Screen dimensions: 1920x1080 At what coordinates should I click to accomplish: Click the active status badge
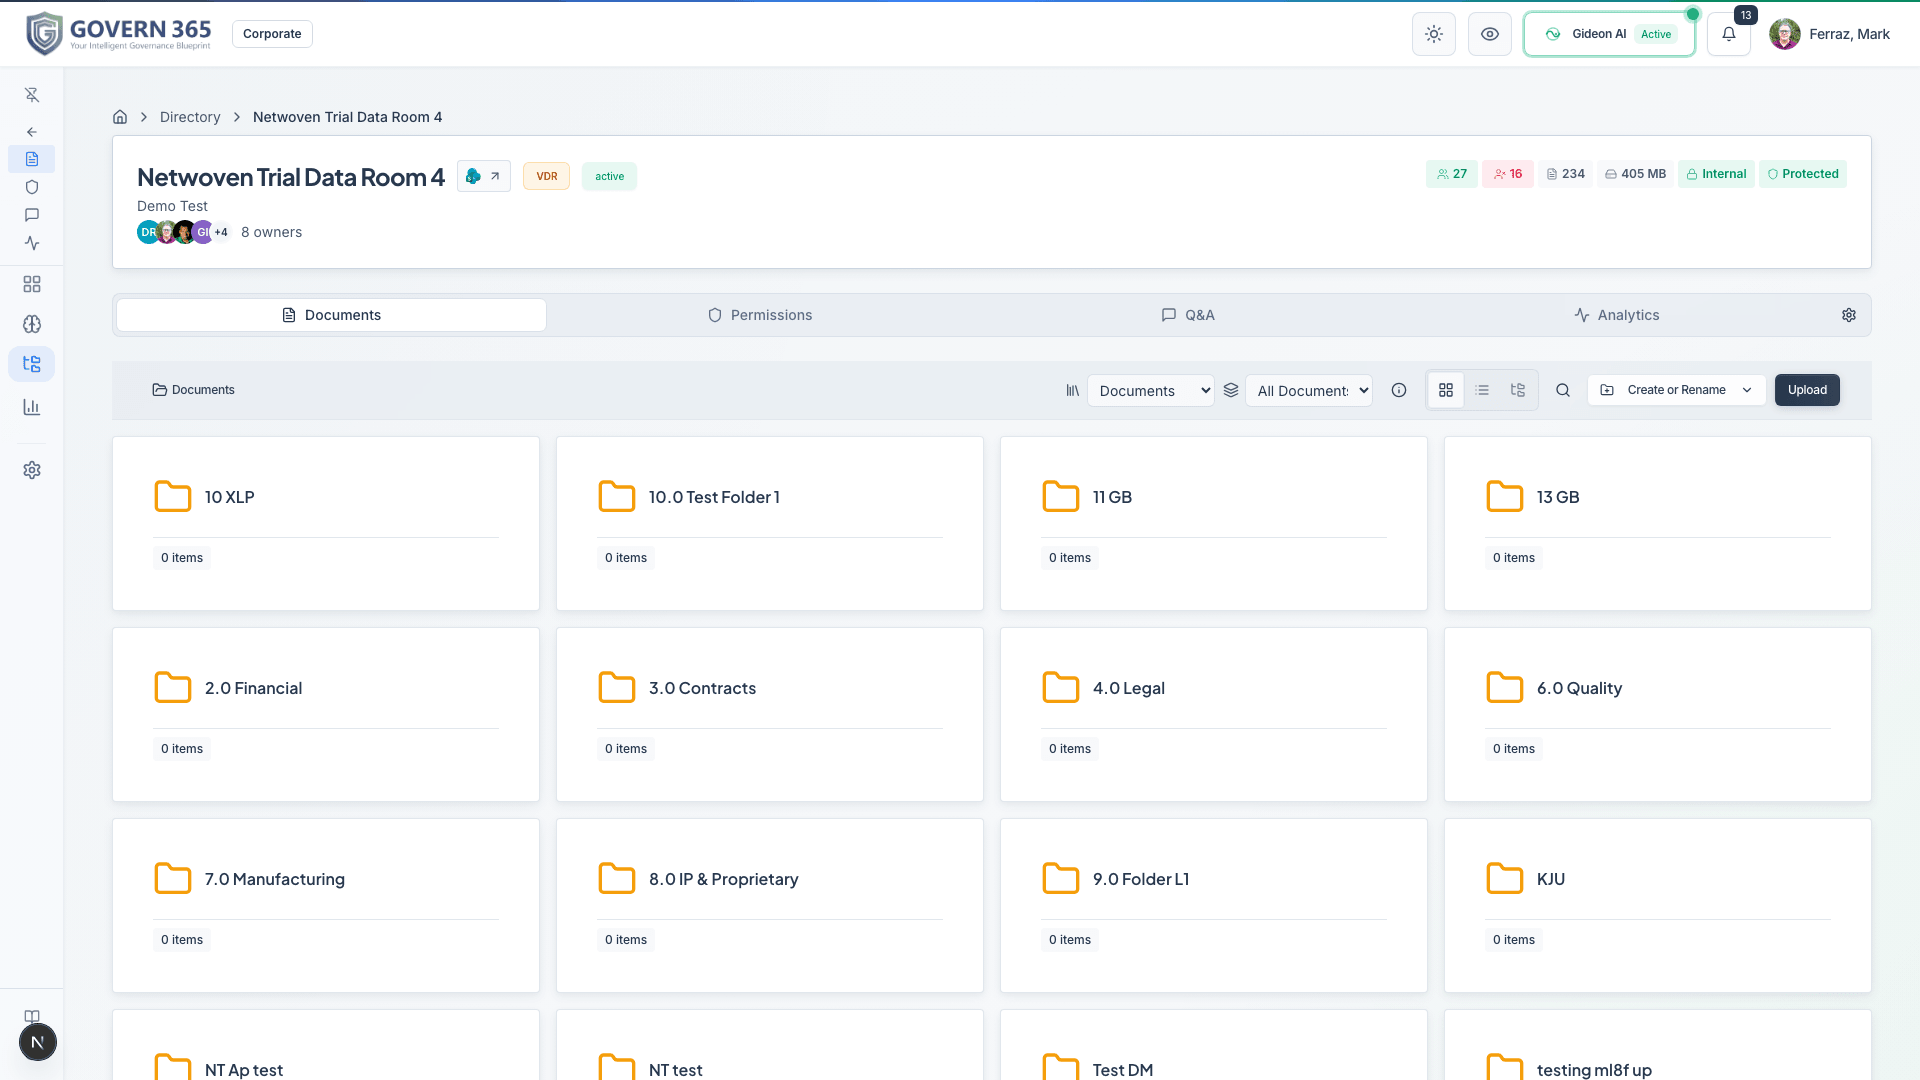point(609,176)
